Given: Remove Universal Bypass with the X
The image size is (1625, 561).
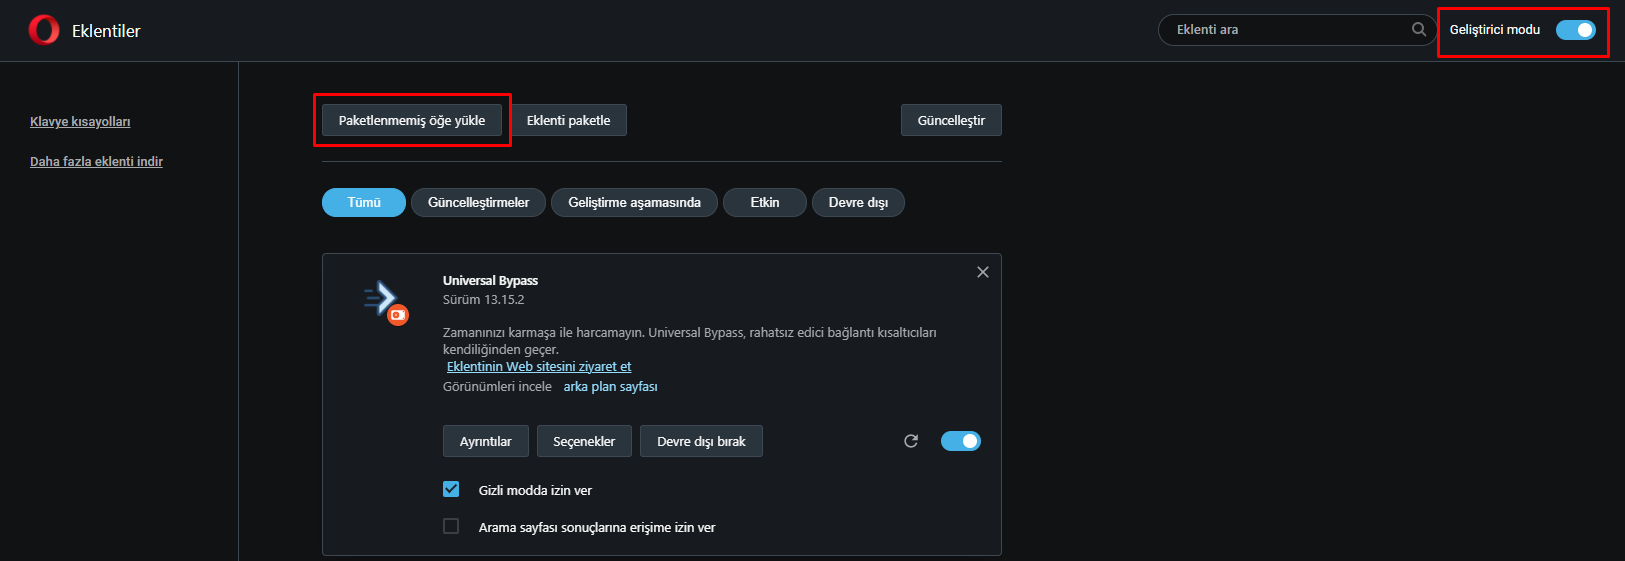Looking at the screenshot, I should [x=983, y=272].
